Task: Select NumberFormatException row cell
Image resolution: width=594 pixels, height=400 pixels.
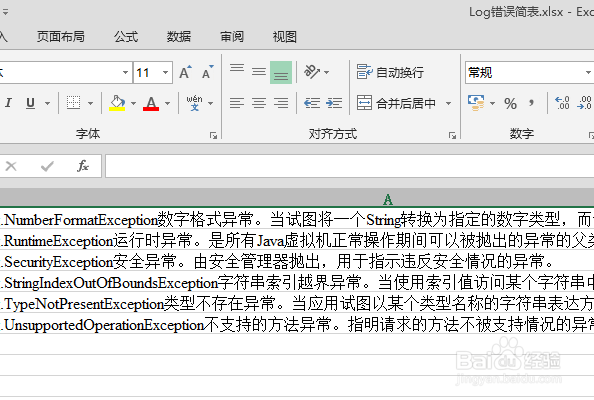Action: (x=297, y=219)
